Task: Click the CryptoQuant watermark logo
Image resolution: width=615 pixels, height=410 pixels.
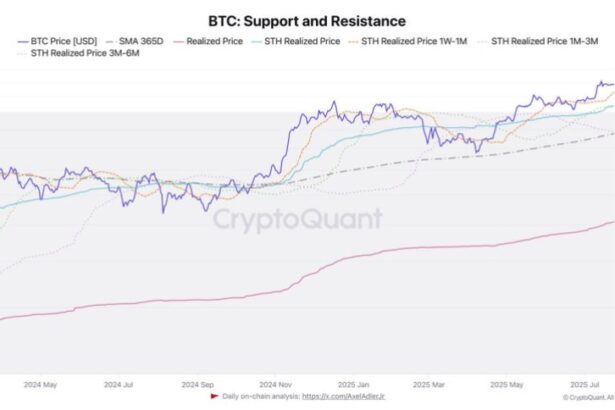Action: tap(299, 219)
